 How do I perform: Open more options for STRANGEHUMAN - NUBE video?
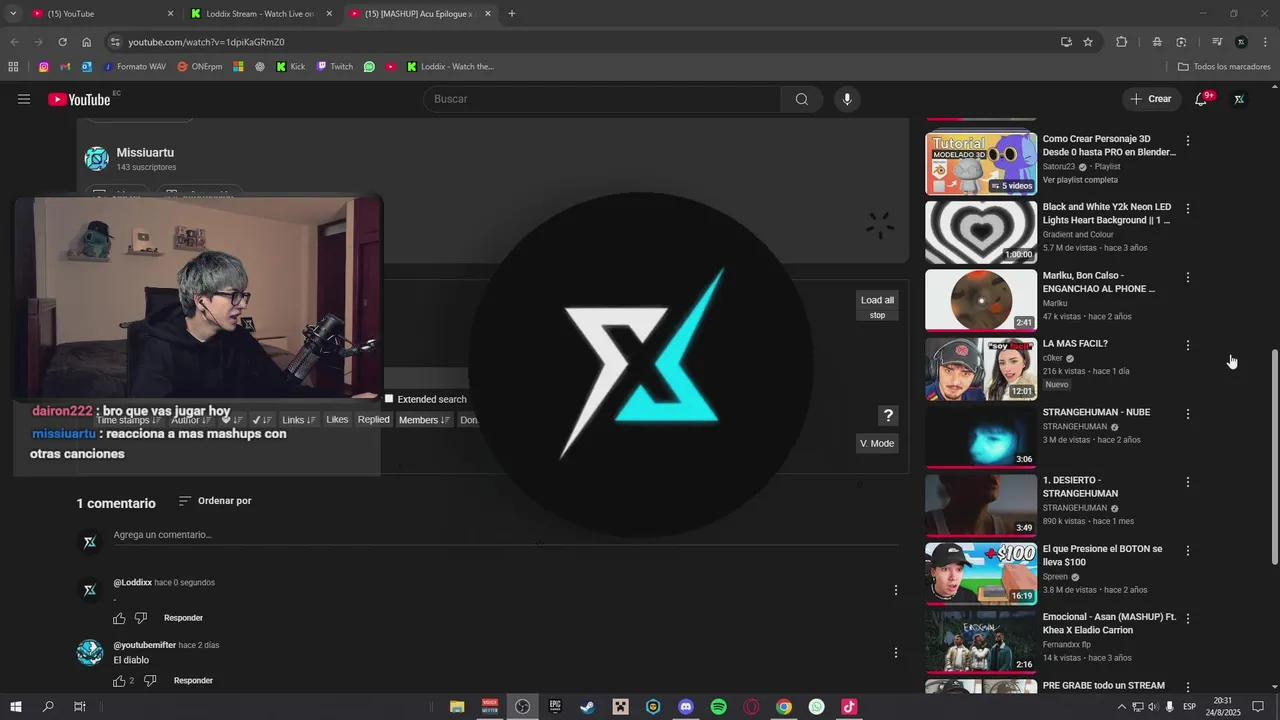pyautogui.click(x=1188, y=414)
